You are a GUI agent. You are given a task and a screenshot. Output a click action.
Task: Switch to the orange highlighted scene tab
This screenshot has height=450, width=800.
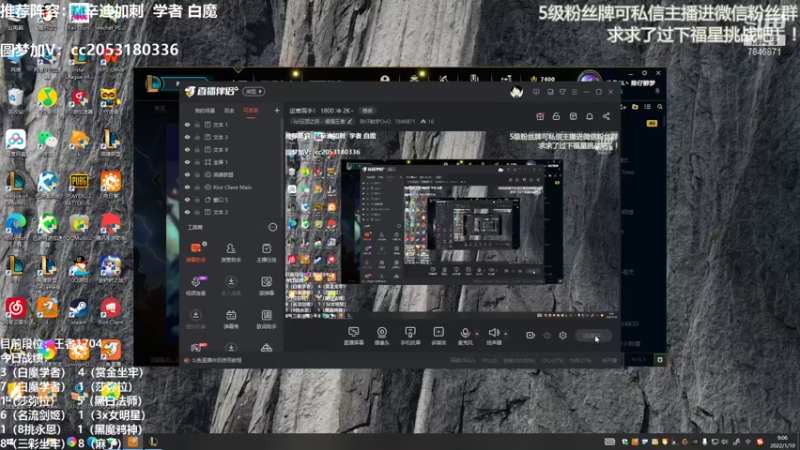coord(251,110)
